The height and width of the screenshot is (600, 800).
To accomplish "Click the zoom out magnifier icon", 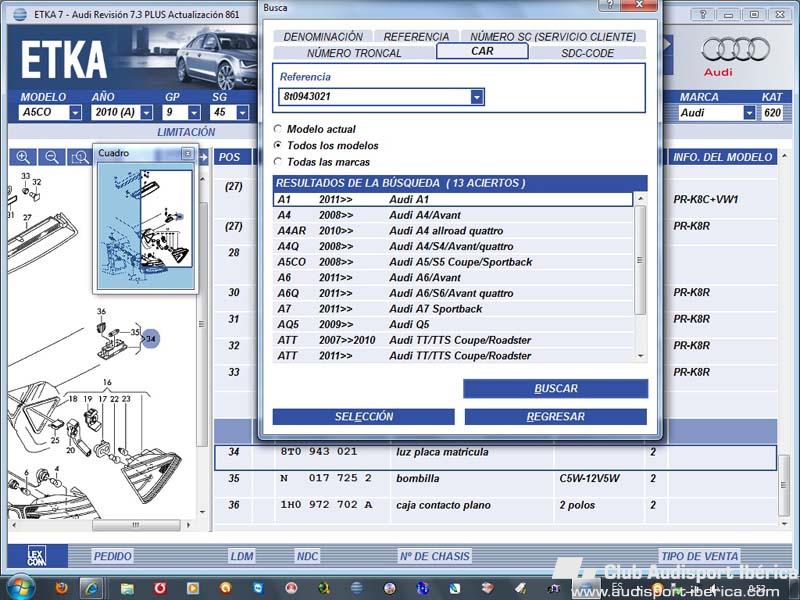I will point(52,157).
